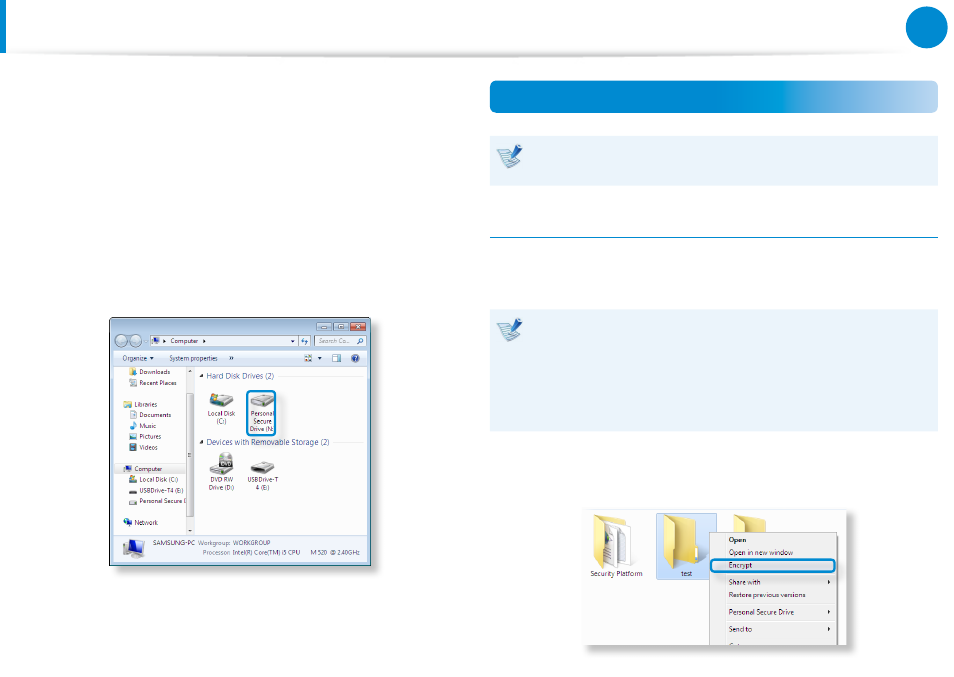Expand the arrow after Computer breadcrumb
954x677 pixels.
pos(204,341)
